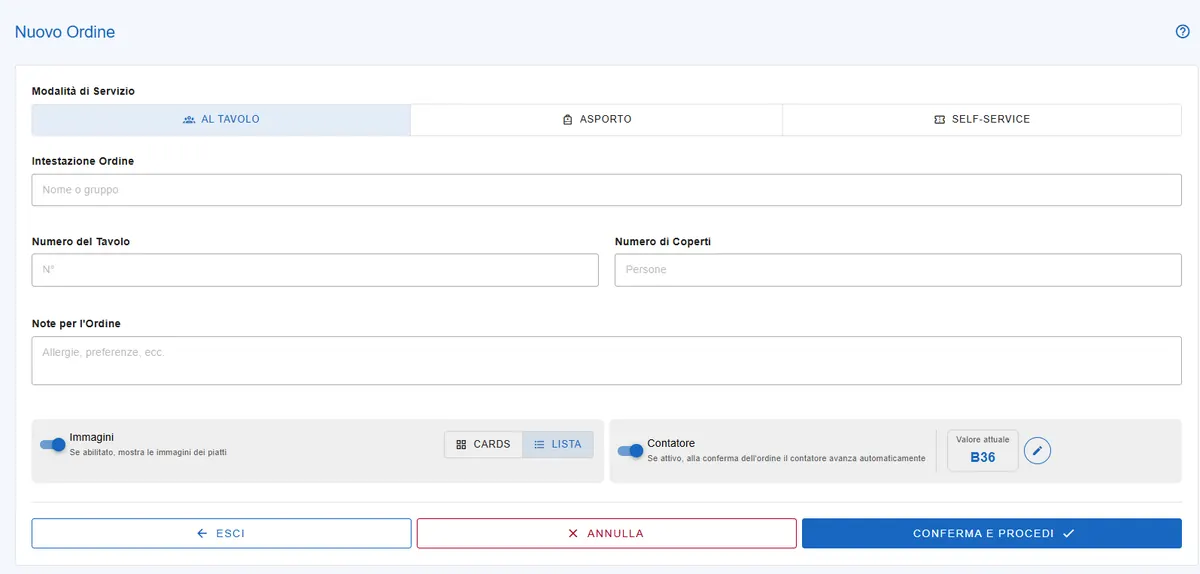
Task: Click the current counter value B36
Action: [983, 457]
